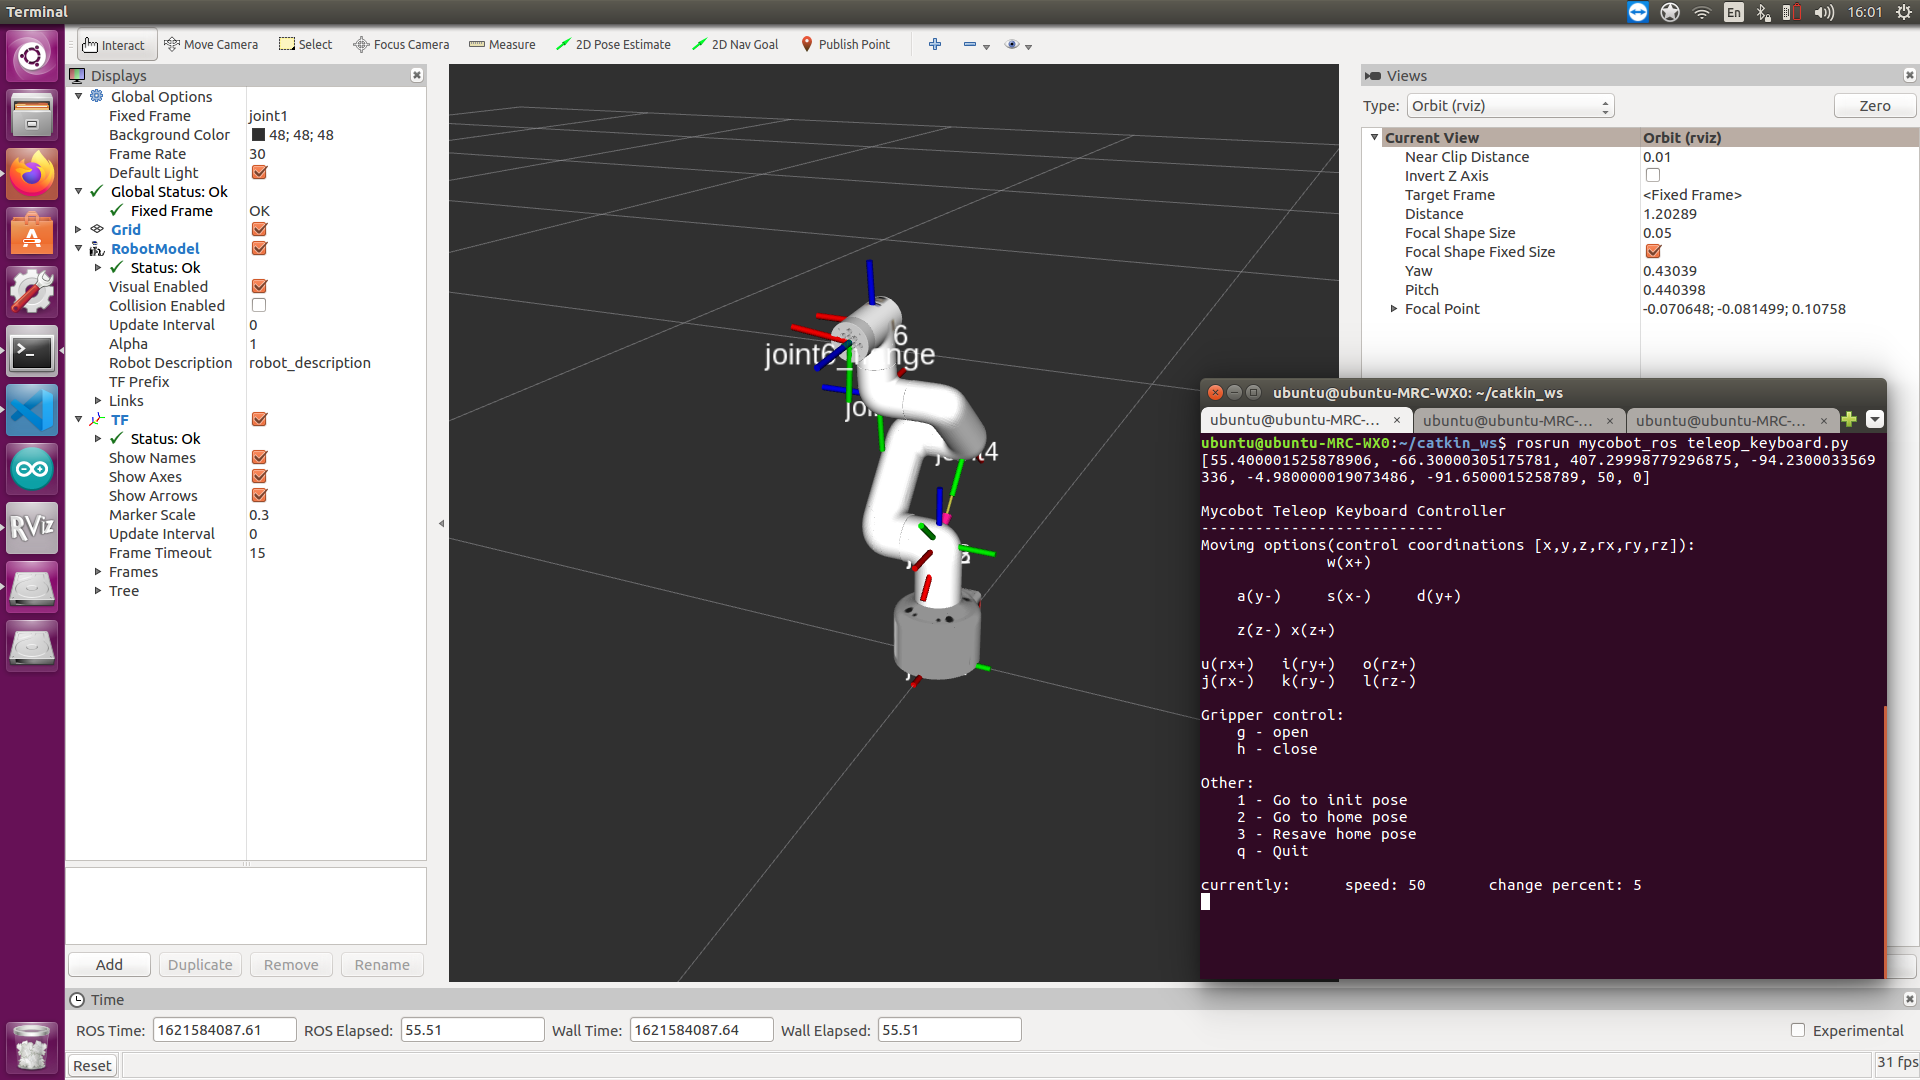Open the view Type dropdown
This screenshot has width=1920, height=1080.
[1510, 106]
